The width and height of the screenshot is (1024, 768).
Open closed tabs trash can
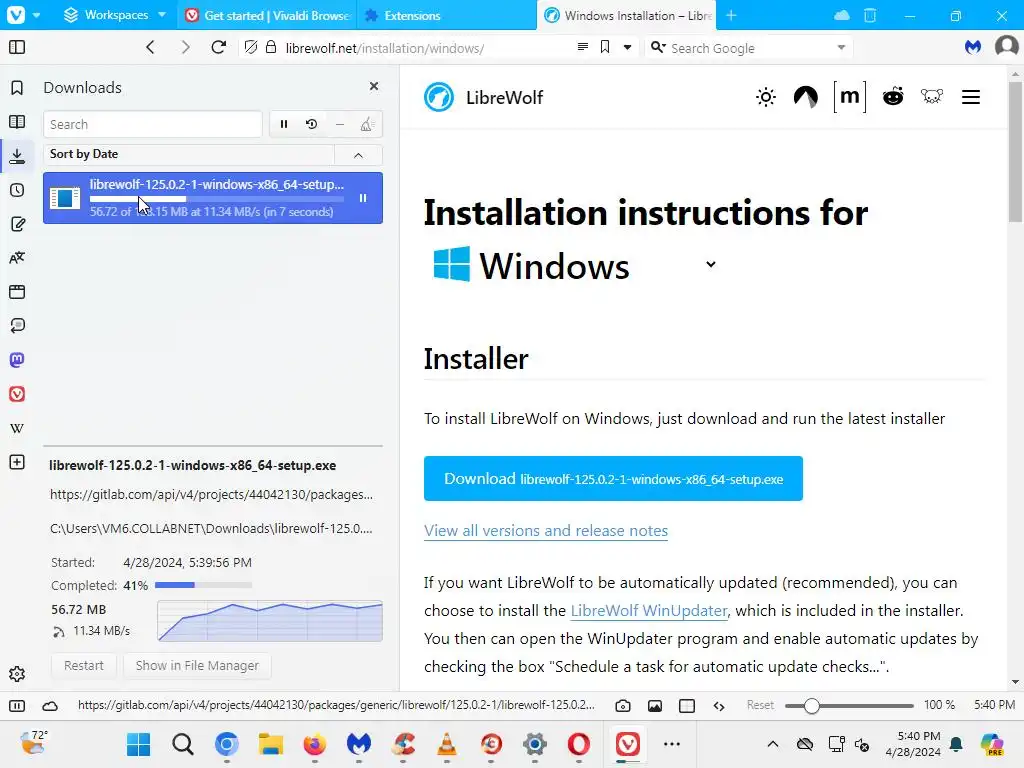(x=870, y=15)
